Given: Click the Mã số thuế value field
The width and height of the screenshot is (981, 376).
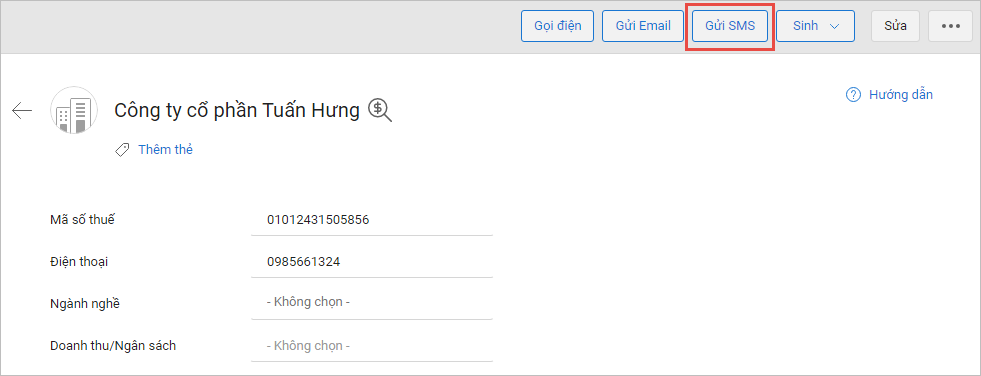Looking at the screenshot, I should (372, 220).
